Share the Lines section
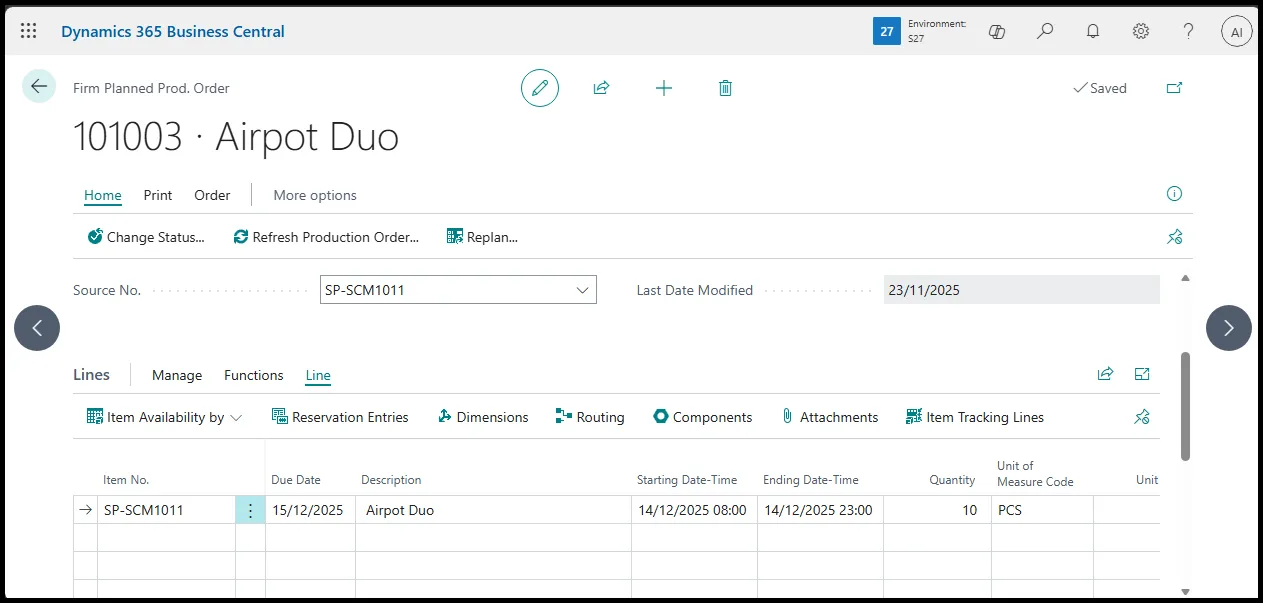Image resolution: width=1263 pixels, height=603 pixels. tap(1105, 374)
